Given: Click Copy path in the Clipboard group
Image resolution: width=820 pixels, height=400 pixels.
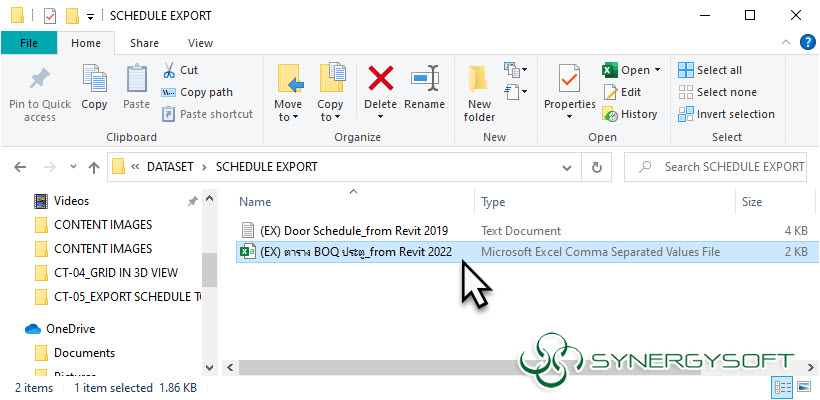Looking at the screenshot, I should tap(197, 93).
